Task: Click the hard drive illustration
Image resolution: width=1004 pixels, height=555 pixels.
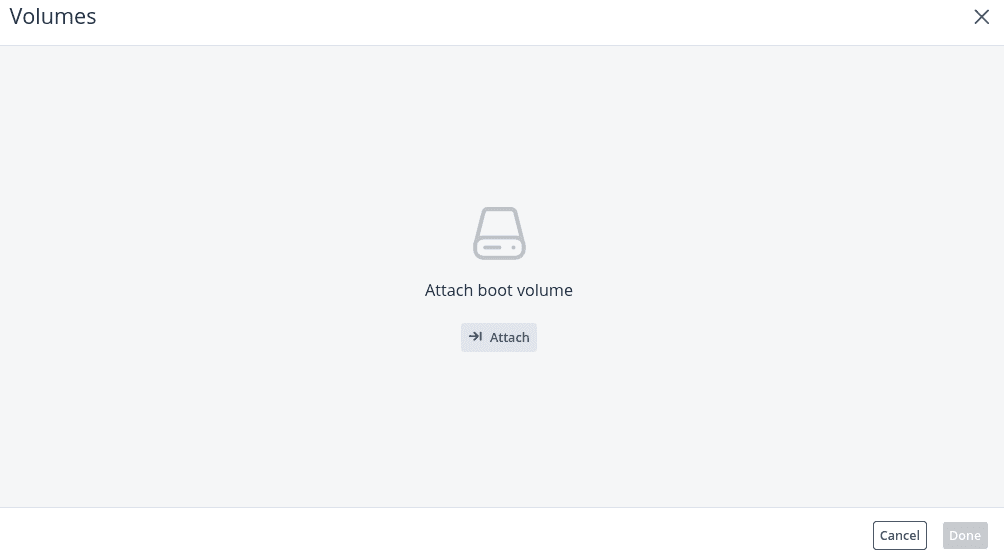Action: (499, 233)
